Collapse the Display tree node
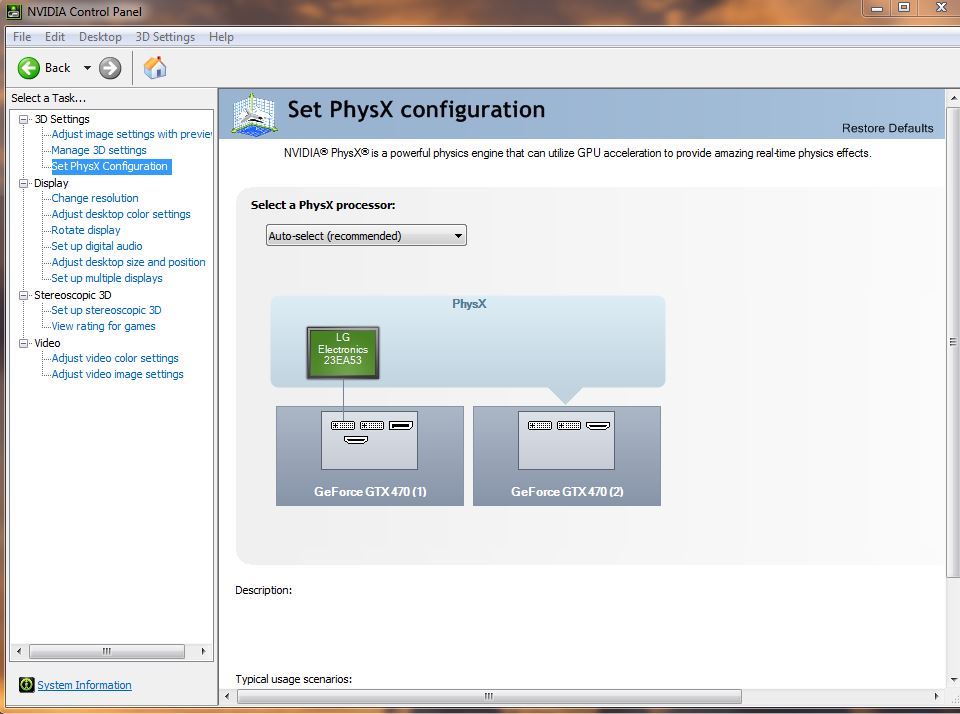Viewport: 960px width, 714px height. pyautogui.click(x=23, y=183)
